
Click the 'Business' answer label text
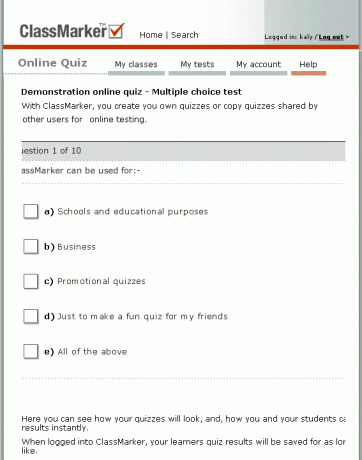click(x=76, y=247)
